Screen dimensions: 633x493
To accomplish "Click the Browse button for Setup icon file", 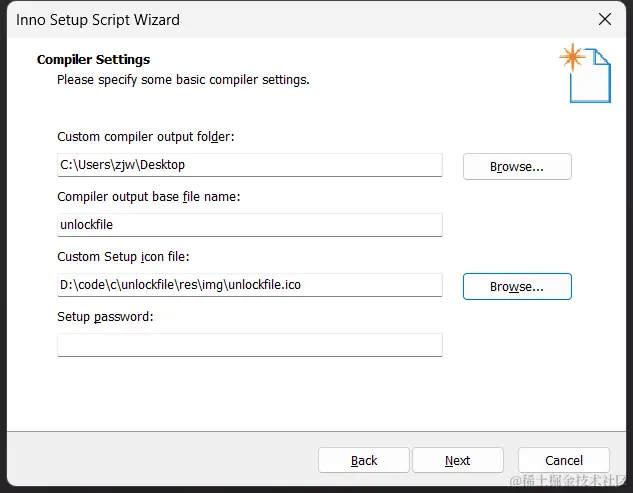I will tap(517, 286).
